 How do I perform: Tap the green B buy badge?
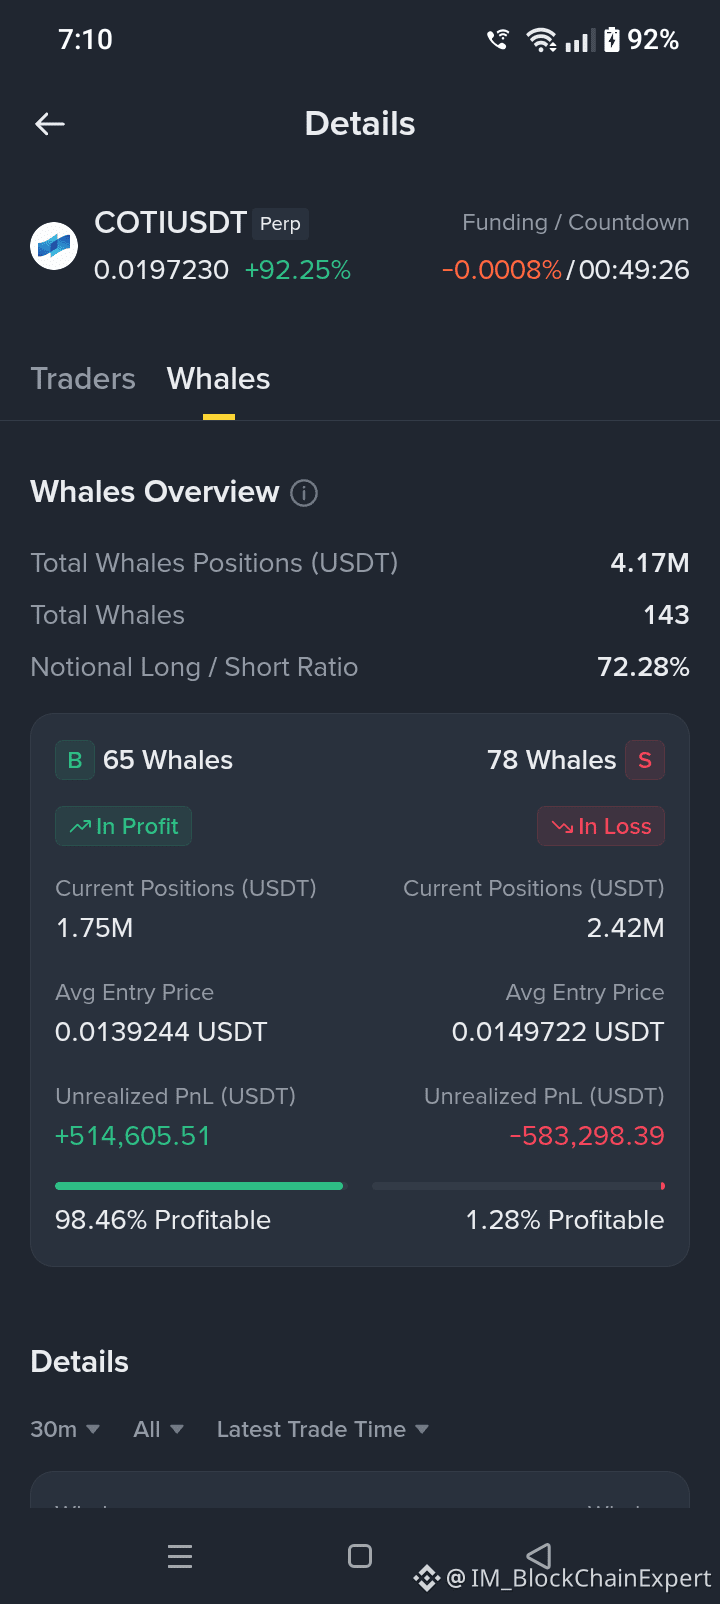click(75, 760)
